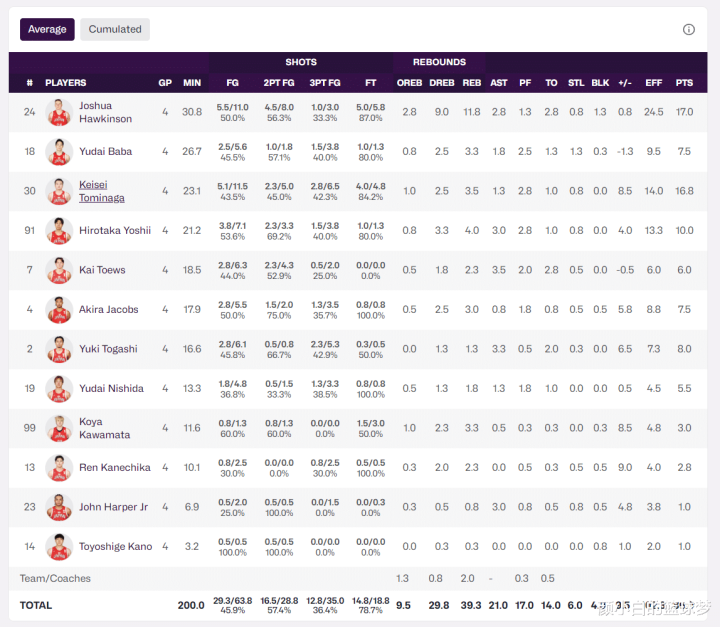The width and height of the screenshot is (720, 627).
Task: Switch to the Cumulated stats view
Action: tap(115, 29)
